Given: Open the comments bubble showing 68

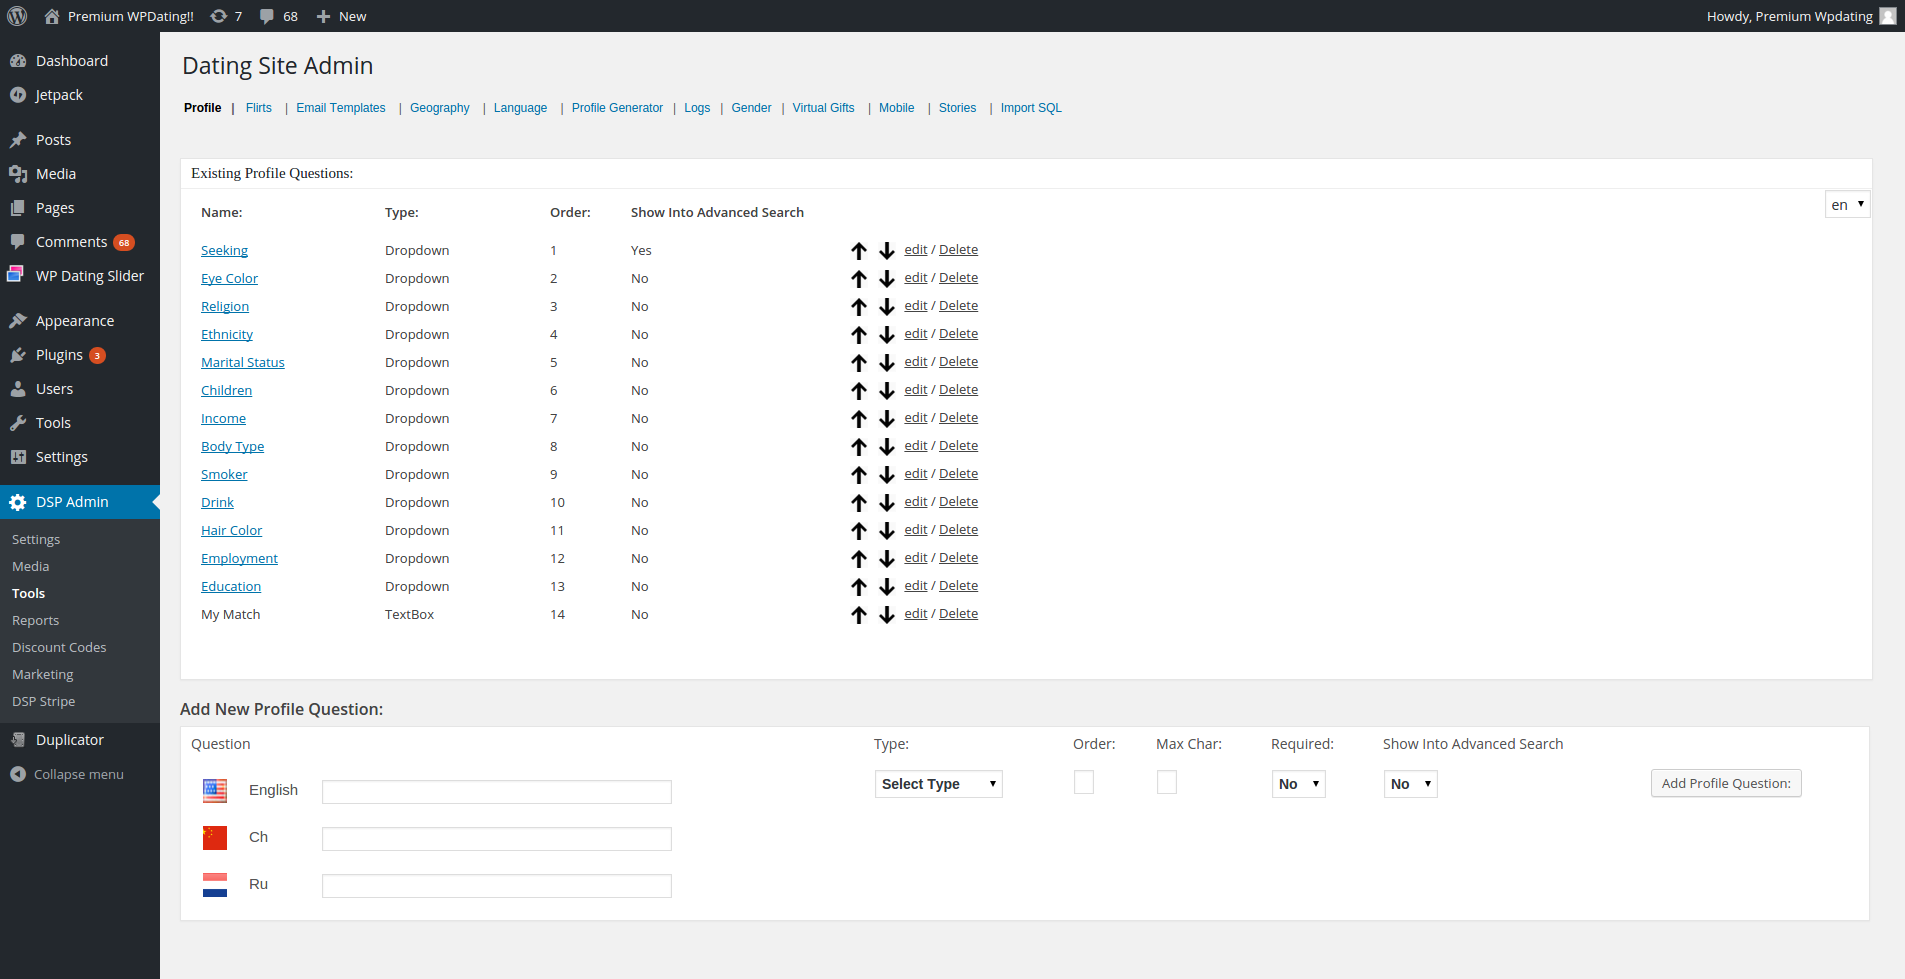Looking at the screenshot, I should point(278,16).
